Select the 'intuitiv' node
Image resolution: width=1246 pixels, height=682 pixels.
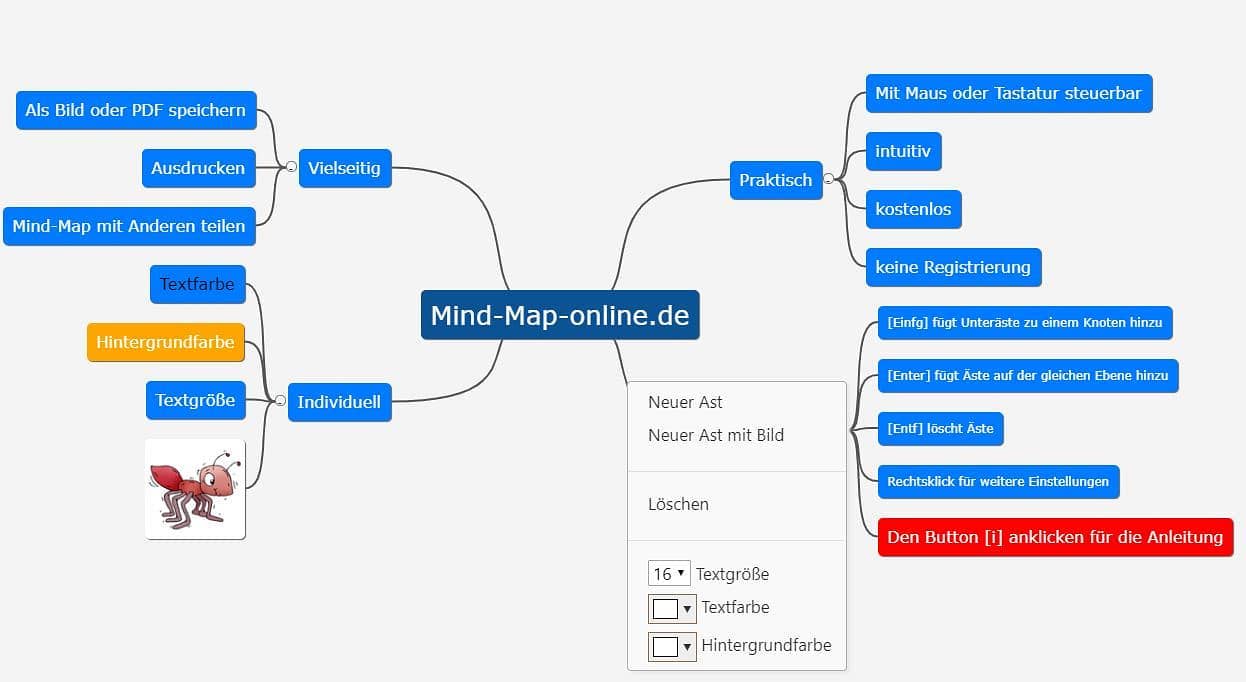coord(903,151)
